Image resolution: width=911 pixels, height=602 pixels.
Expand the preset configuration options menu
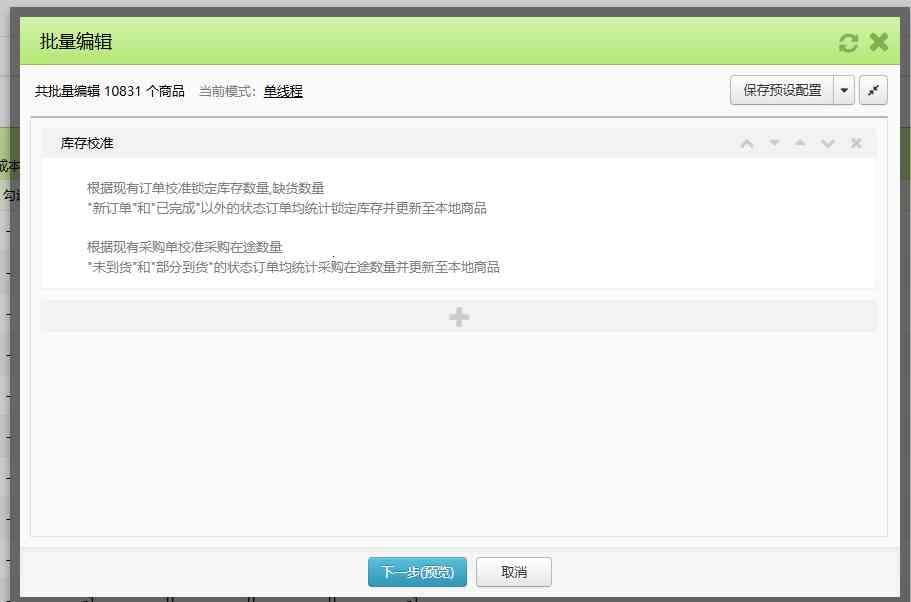tap(845, 90)
